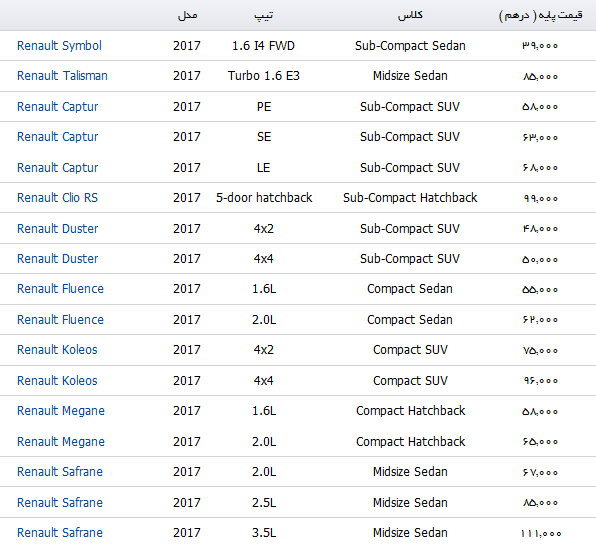Click the 'مدل' column header
Viewport: 596px width, 547px height.
click(x=187, y=16)
